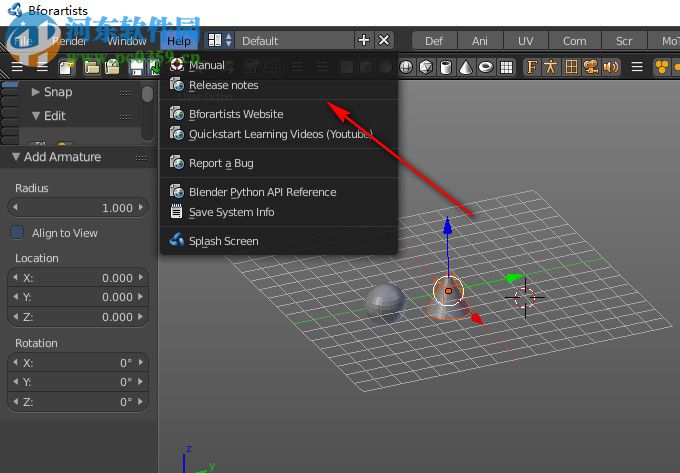Click the blue Z-axis gizmo arrow

pos(448,226)
